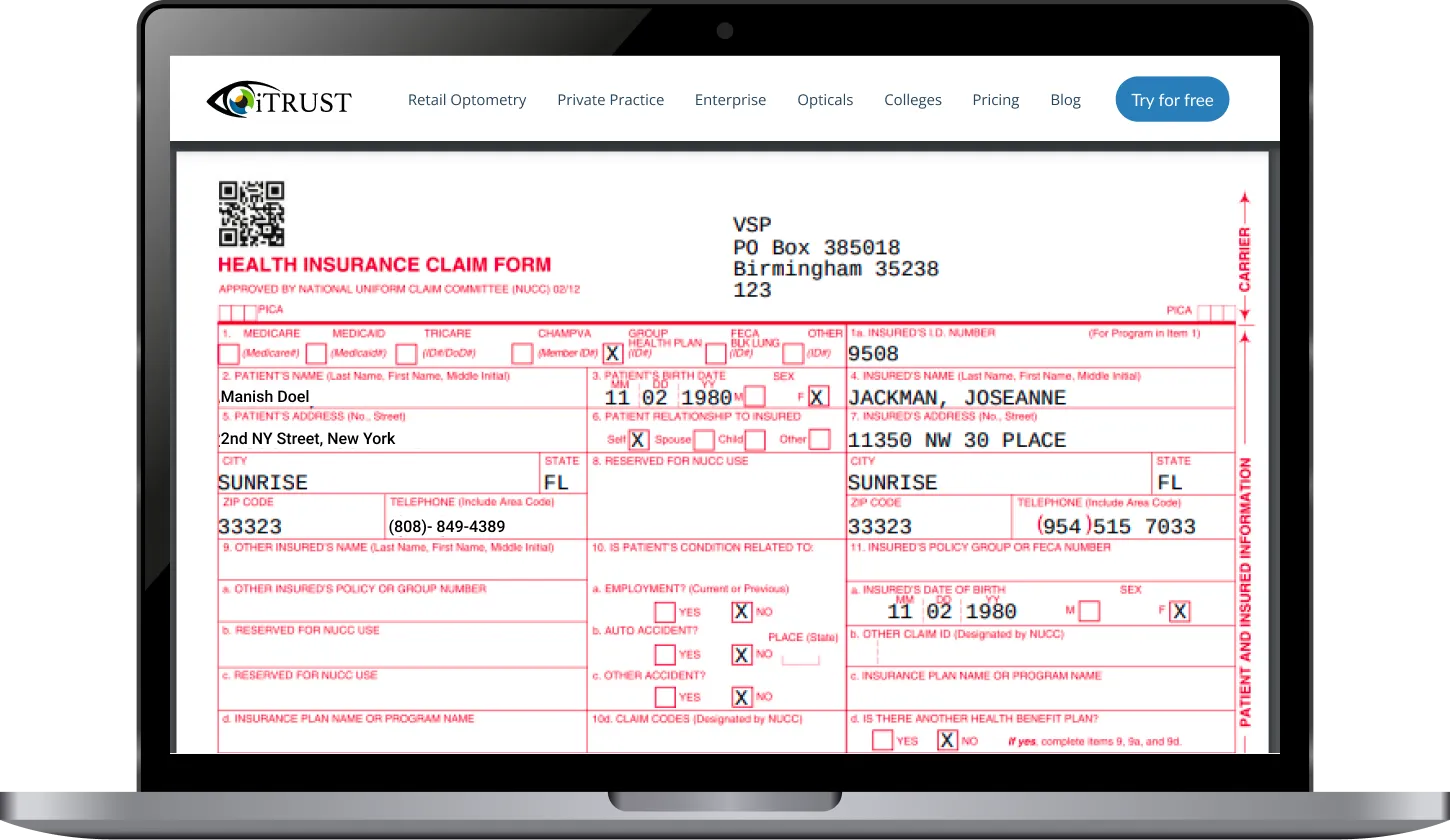View the Pricing page
The image size is (1450, 840).
tap(995, 100)
